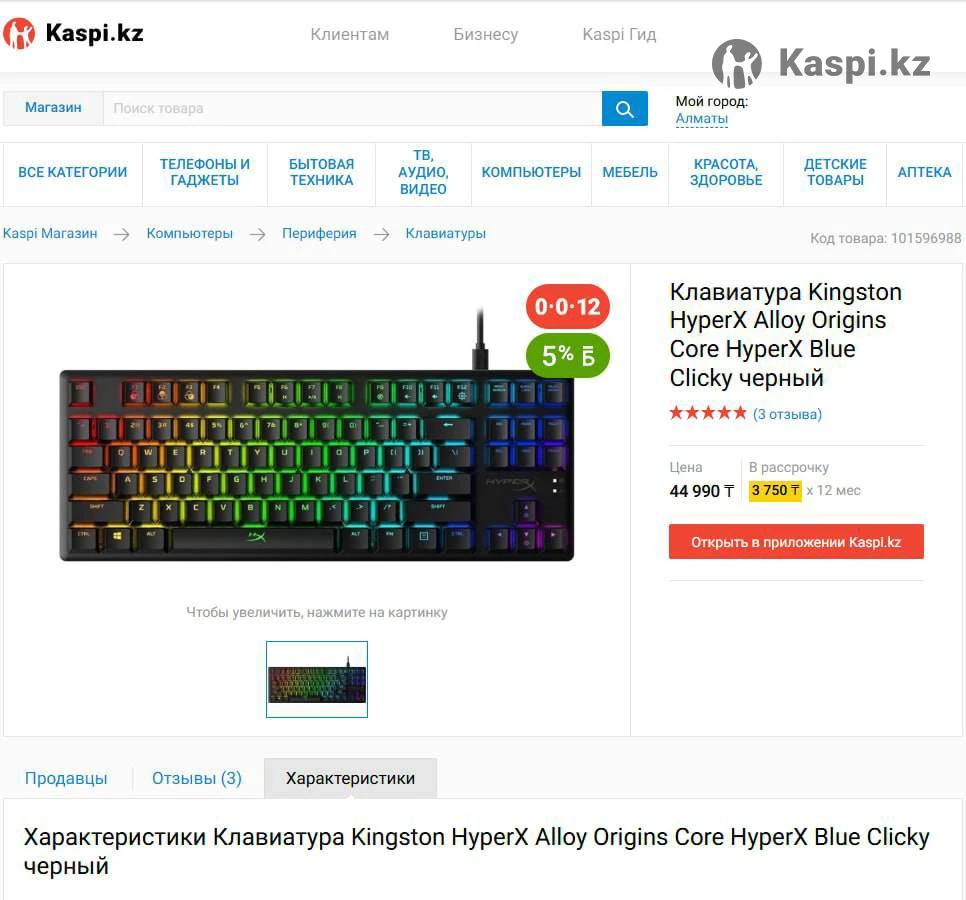Click the five-star rating icons

[x=708, y=413]
